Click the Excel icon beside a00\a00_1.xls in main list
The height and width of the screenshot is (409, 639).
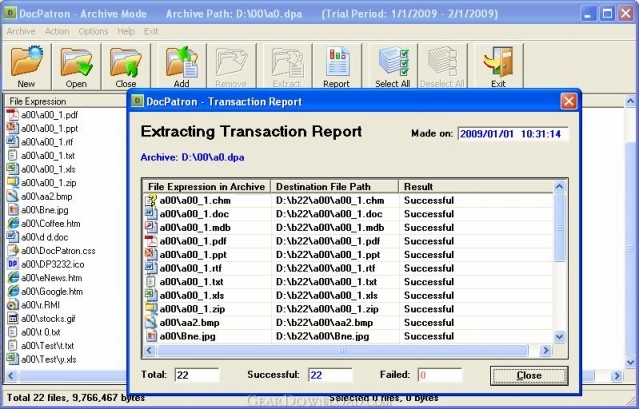point(13,169)
